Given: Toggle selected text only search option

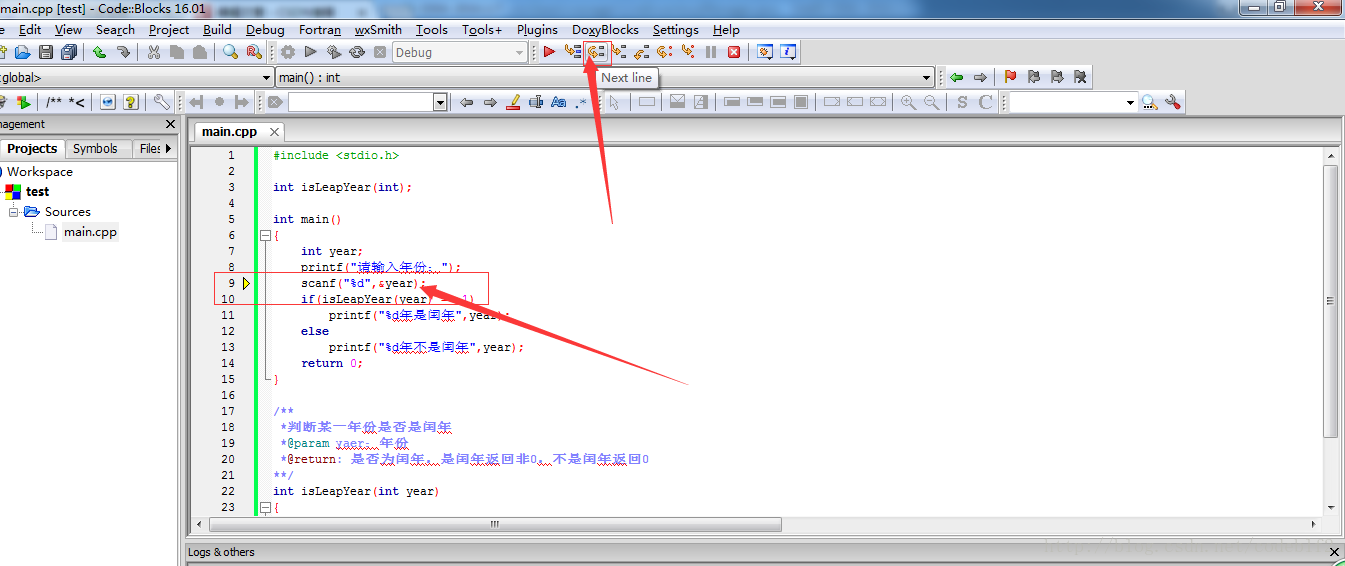Looking at the screenshot, I should (x=536, y=102).
